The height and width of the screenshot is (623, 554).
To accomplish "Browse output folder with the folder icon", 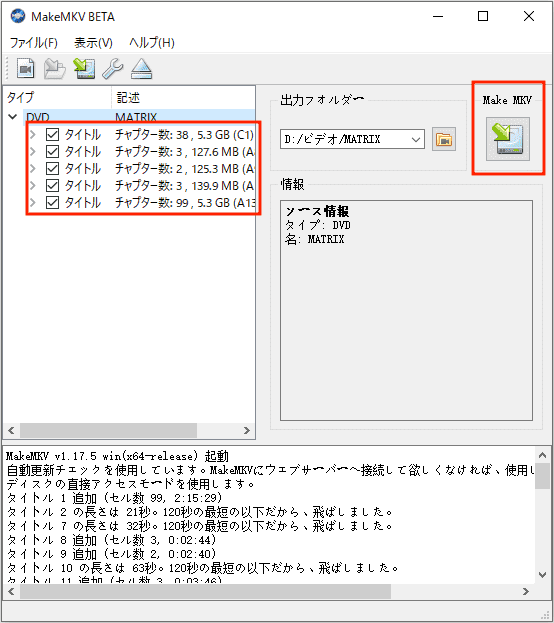I will click(444, 139).
